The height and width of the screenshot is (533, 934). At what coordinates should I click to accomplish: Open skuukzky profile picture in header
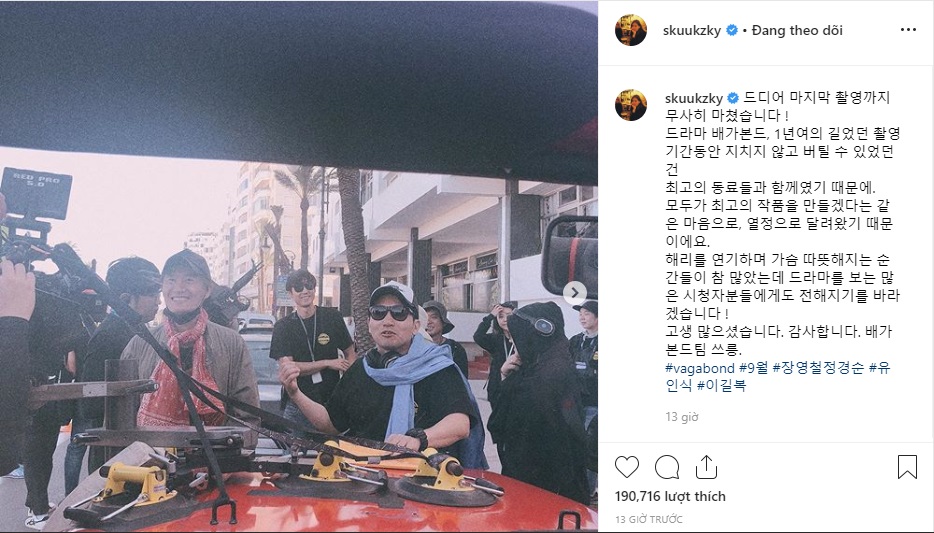click(631, 30)
